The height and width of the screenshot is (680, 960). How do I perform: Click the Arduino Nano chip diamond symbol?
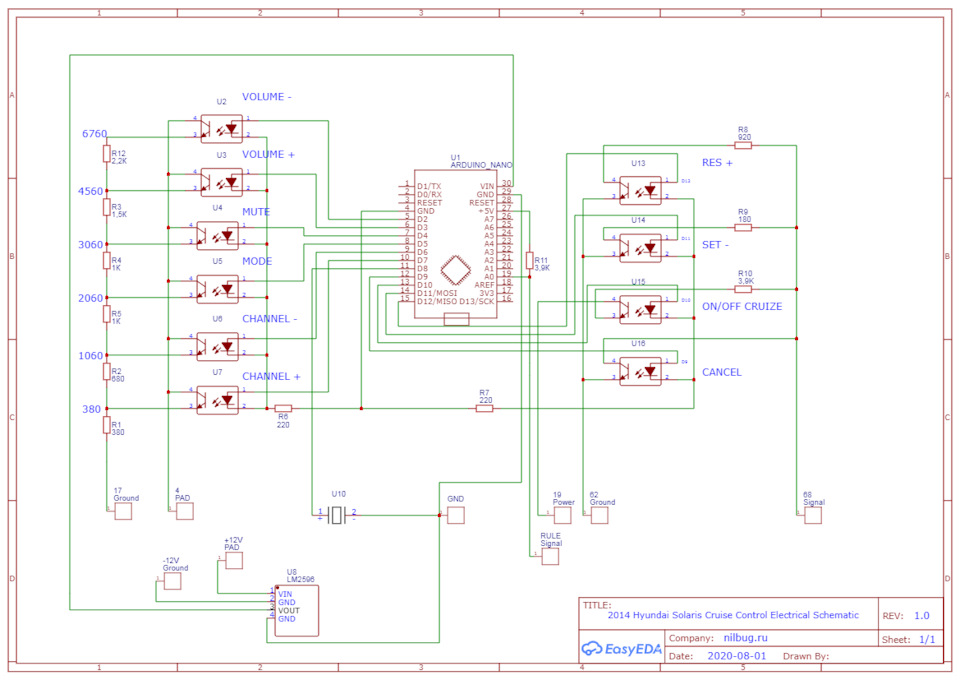[x=454, y=270]
